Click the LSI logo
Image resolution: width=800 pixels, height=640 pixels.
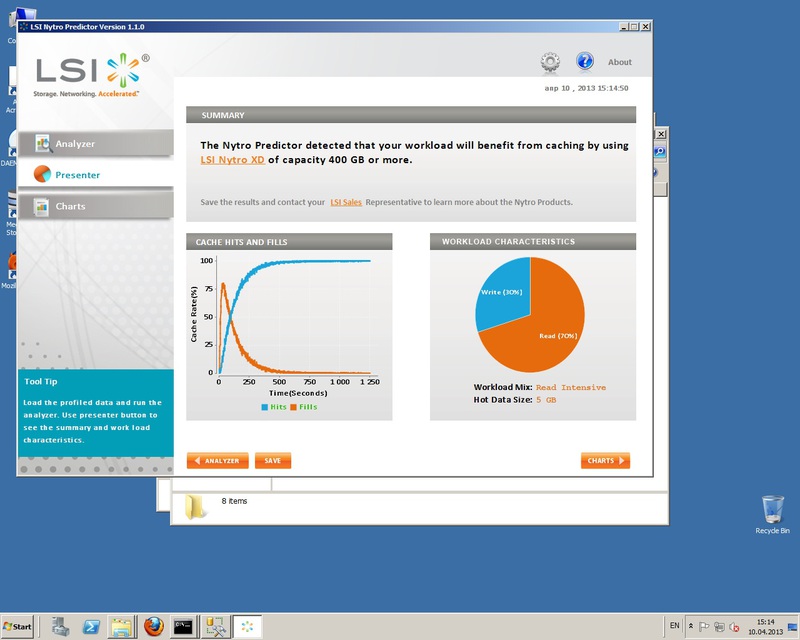pyautogui.click(x=93, y=75)
